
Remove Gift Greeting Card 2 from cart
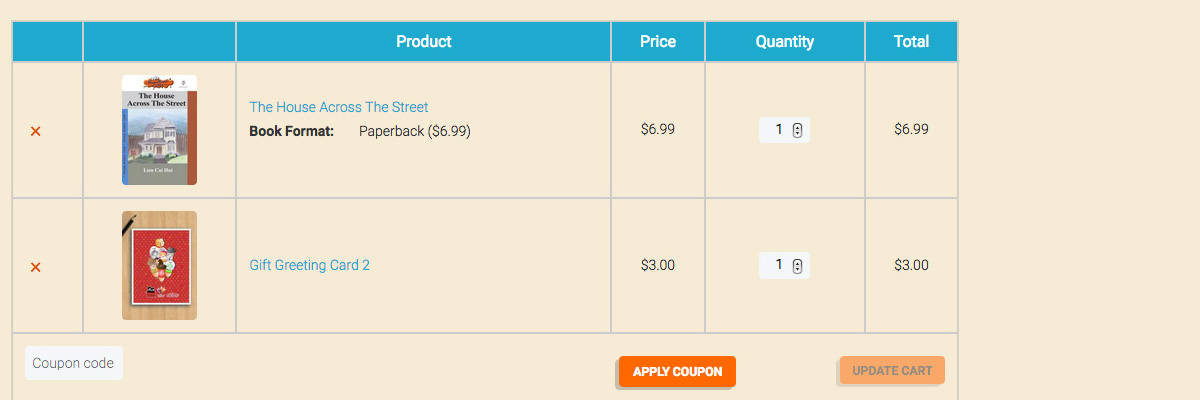pos(35,267)
